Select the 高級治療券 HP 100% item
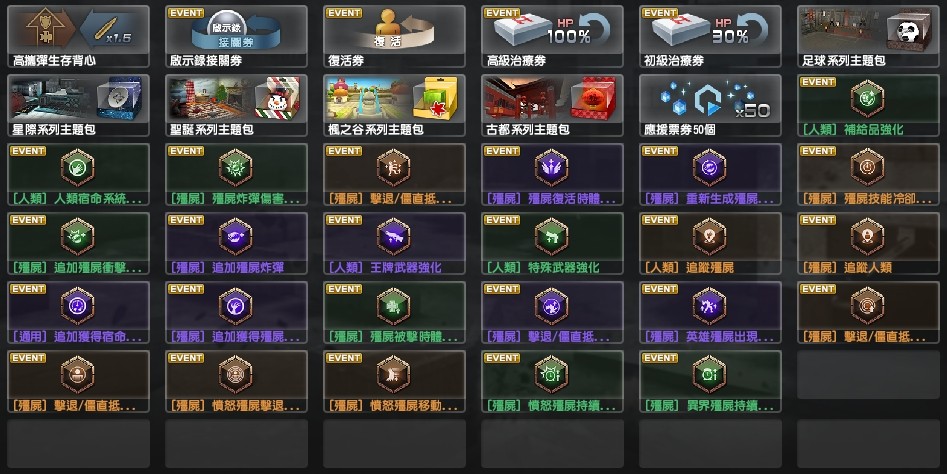947x474 pixels. [x=552, y=36]
